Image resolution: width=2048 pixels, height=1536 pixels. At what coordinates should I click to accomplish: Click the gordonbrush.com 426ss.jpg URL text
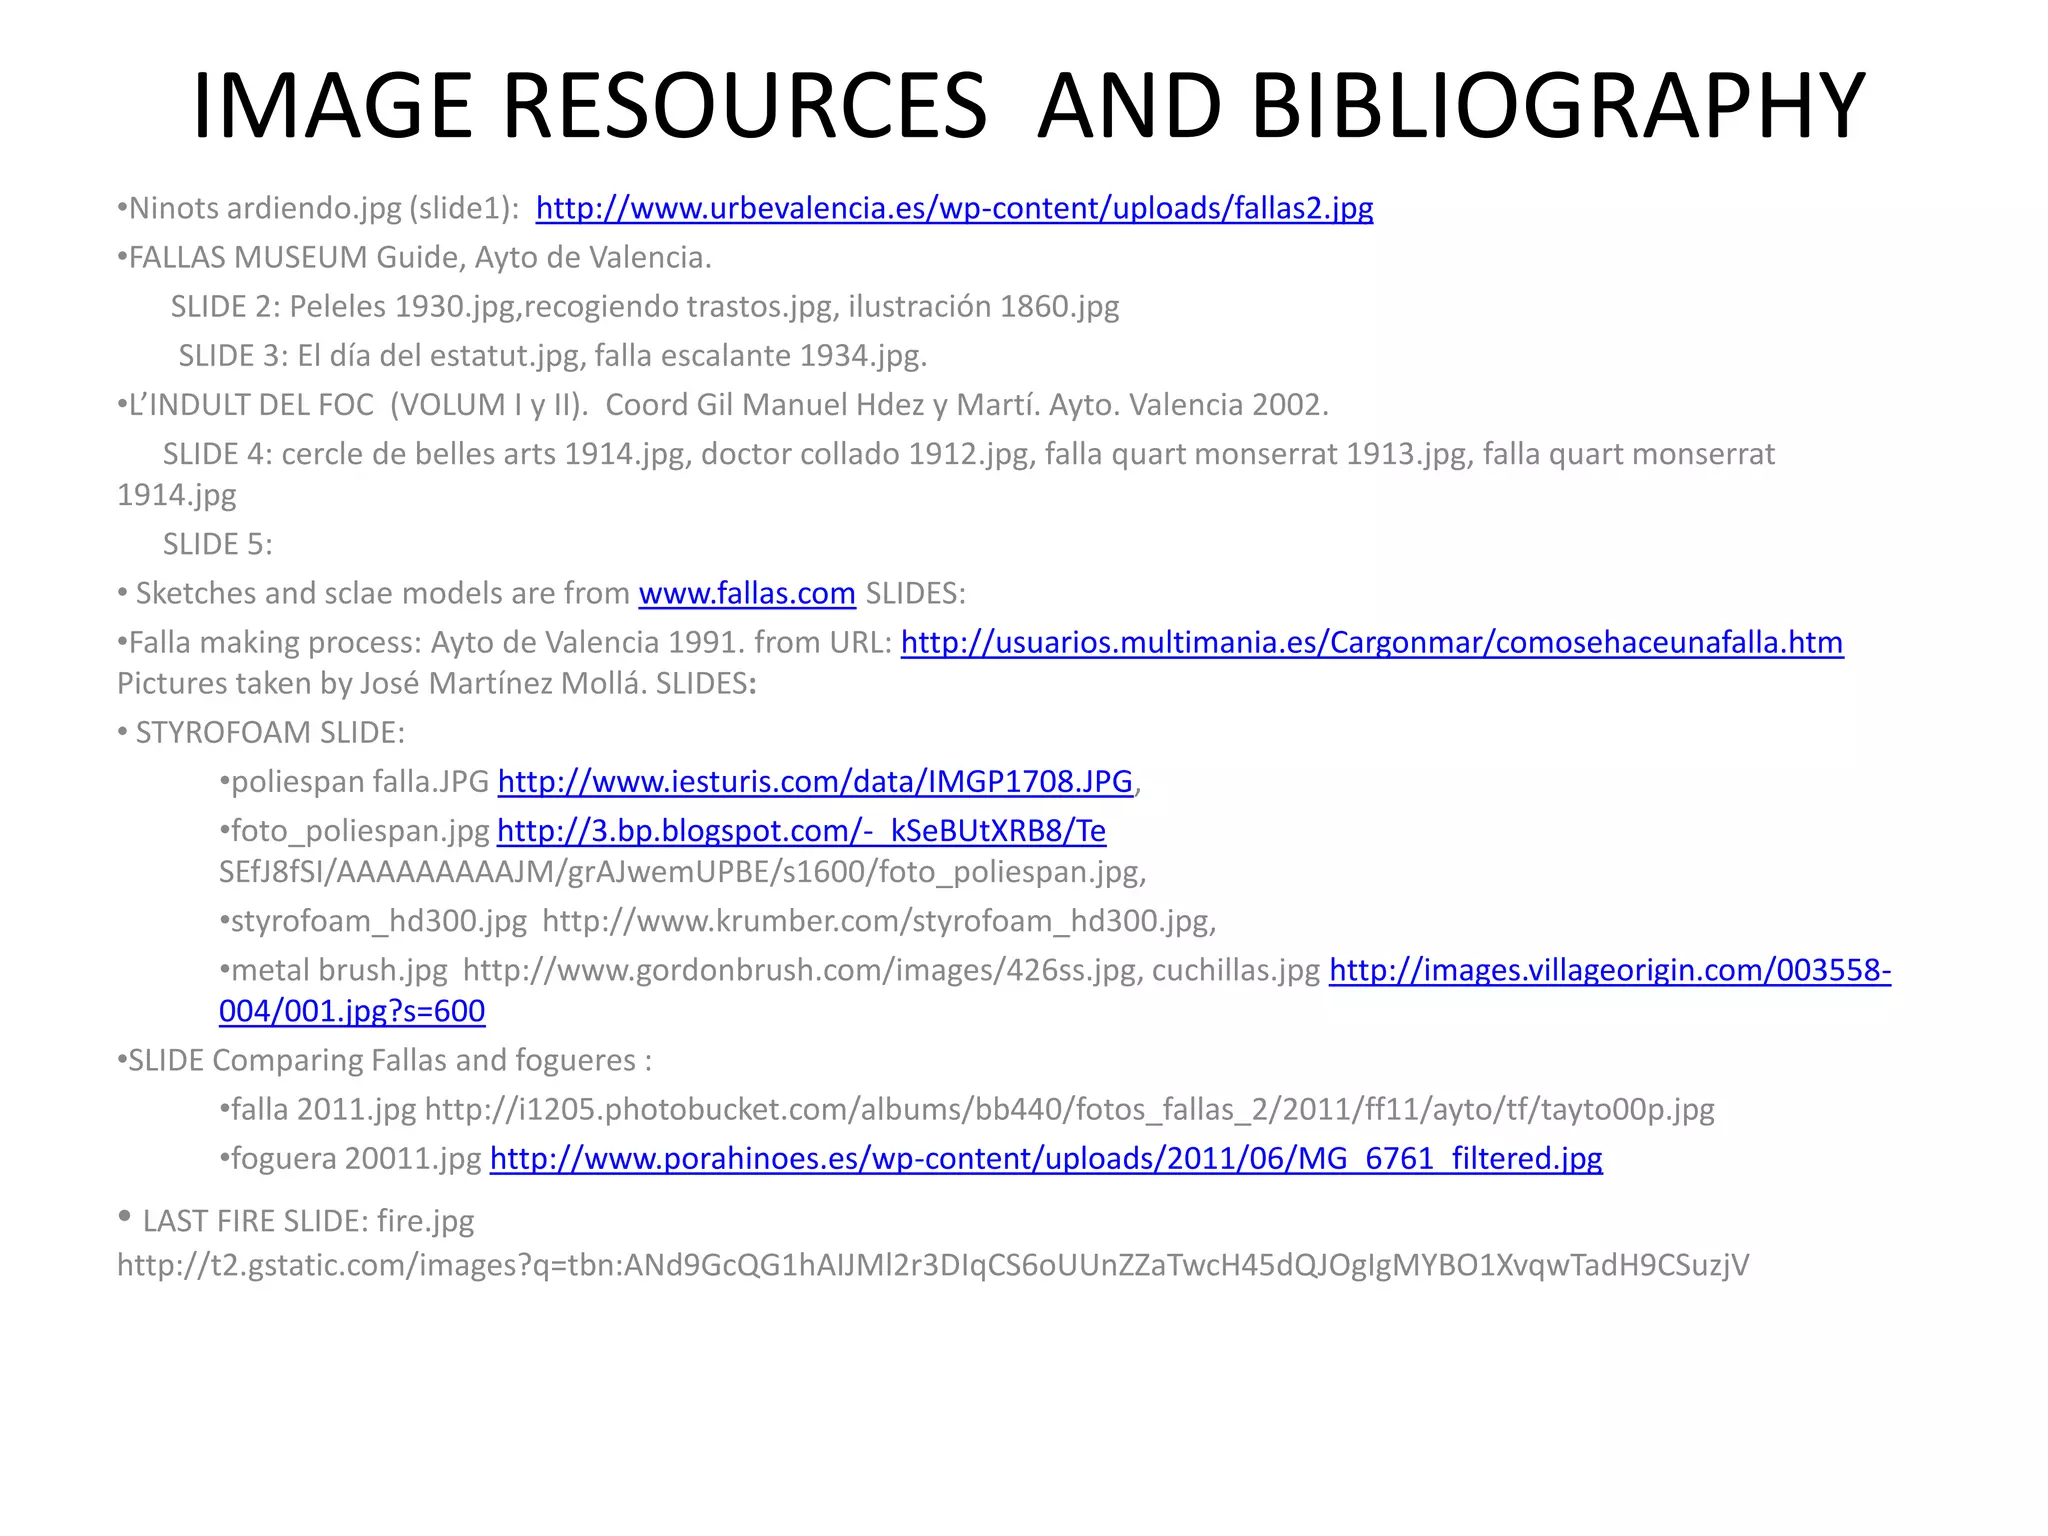(x=800, y=970)
